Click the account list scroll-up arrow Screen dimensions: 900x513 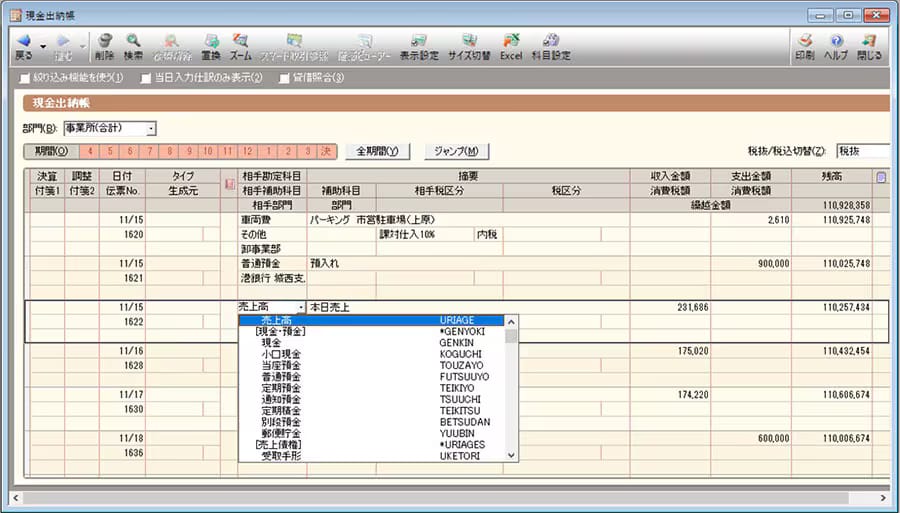[511, 321]
